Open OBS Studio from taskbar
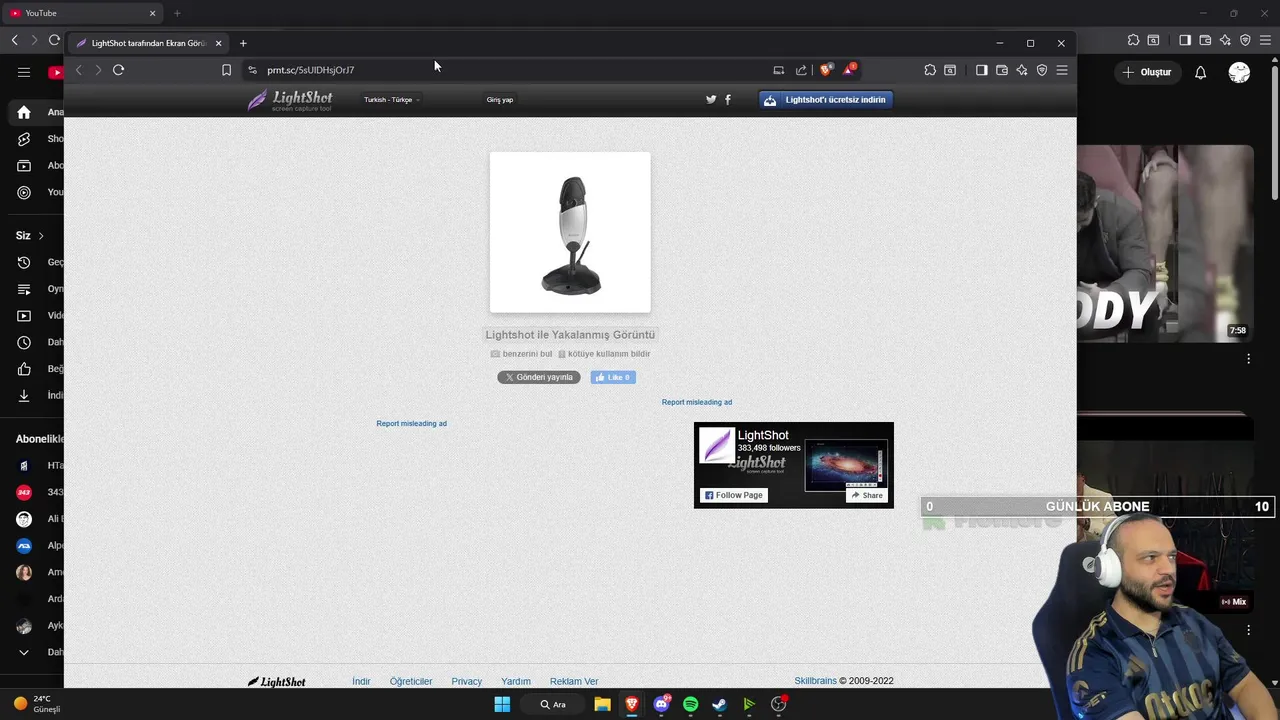The image size is (1280, 720). pos(778,704)
